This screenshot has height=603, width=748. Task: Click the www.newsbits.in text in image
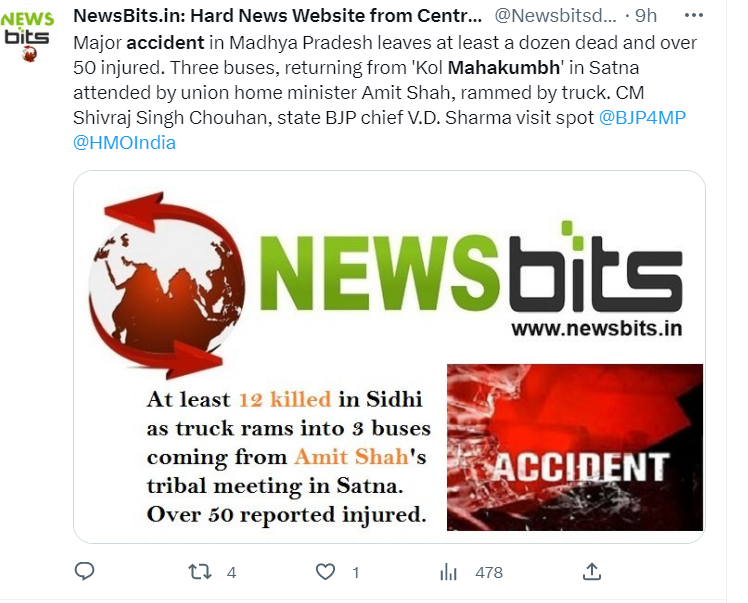click(x=597, y=329)
